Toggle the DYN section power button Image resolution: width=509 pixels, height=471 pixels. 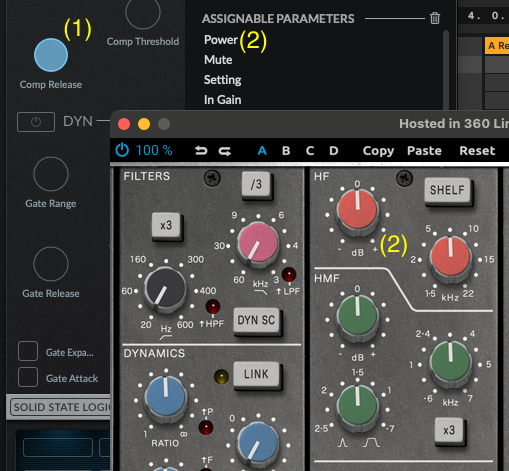coord(36,122)
